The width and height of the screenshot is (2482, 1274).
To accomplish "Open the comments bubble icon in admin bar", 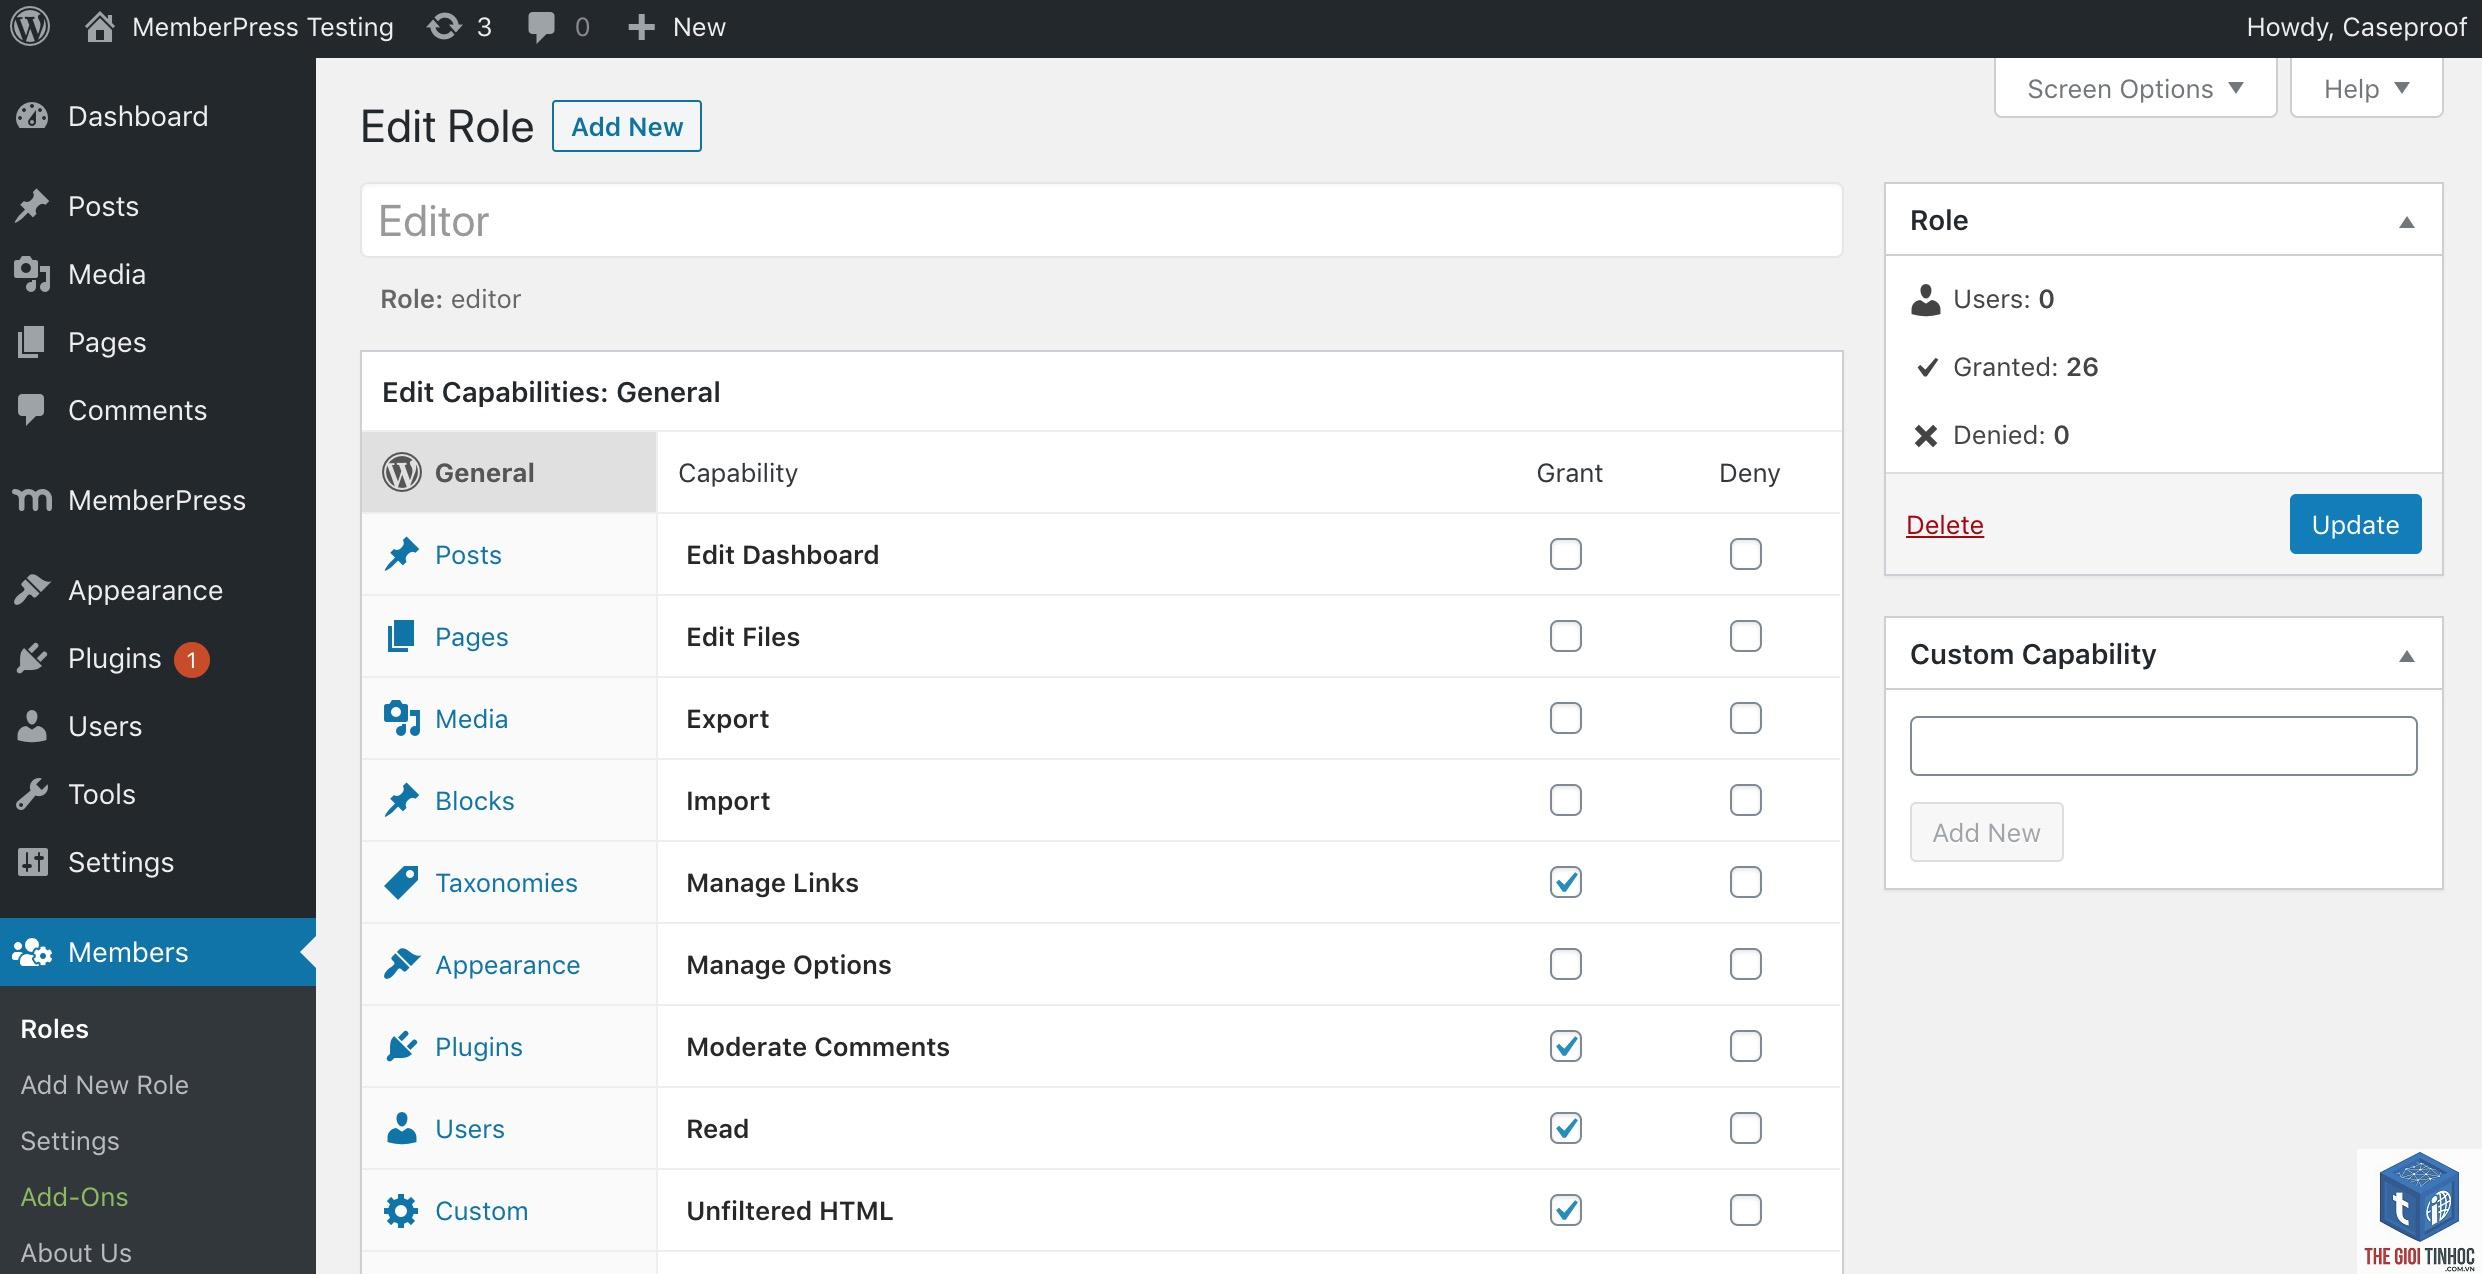I will click(541, 27).
